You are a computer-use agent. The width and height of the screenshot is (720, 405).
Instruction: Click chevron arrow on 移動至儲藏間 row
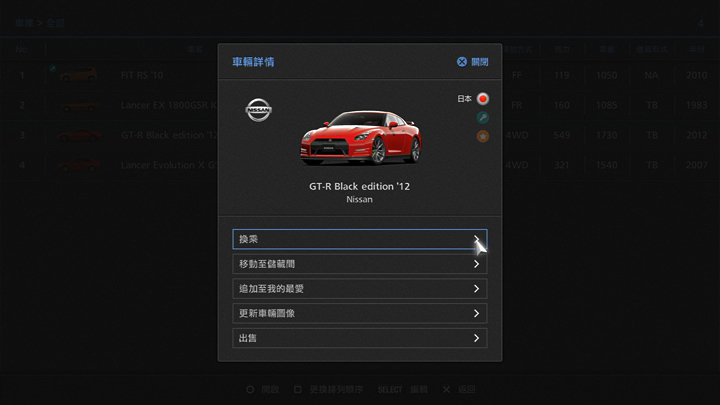476,264
